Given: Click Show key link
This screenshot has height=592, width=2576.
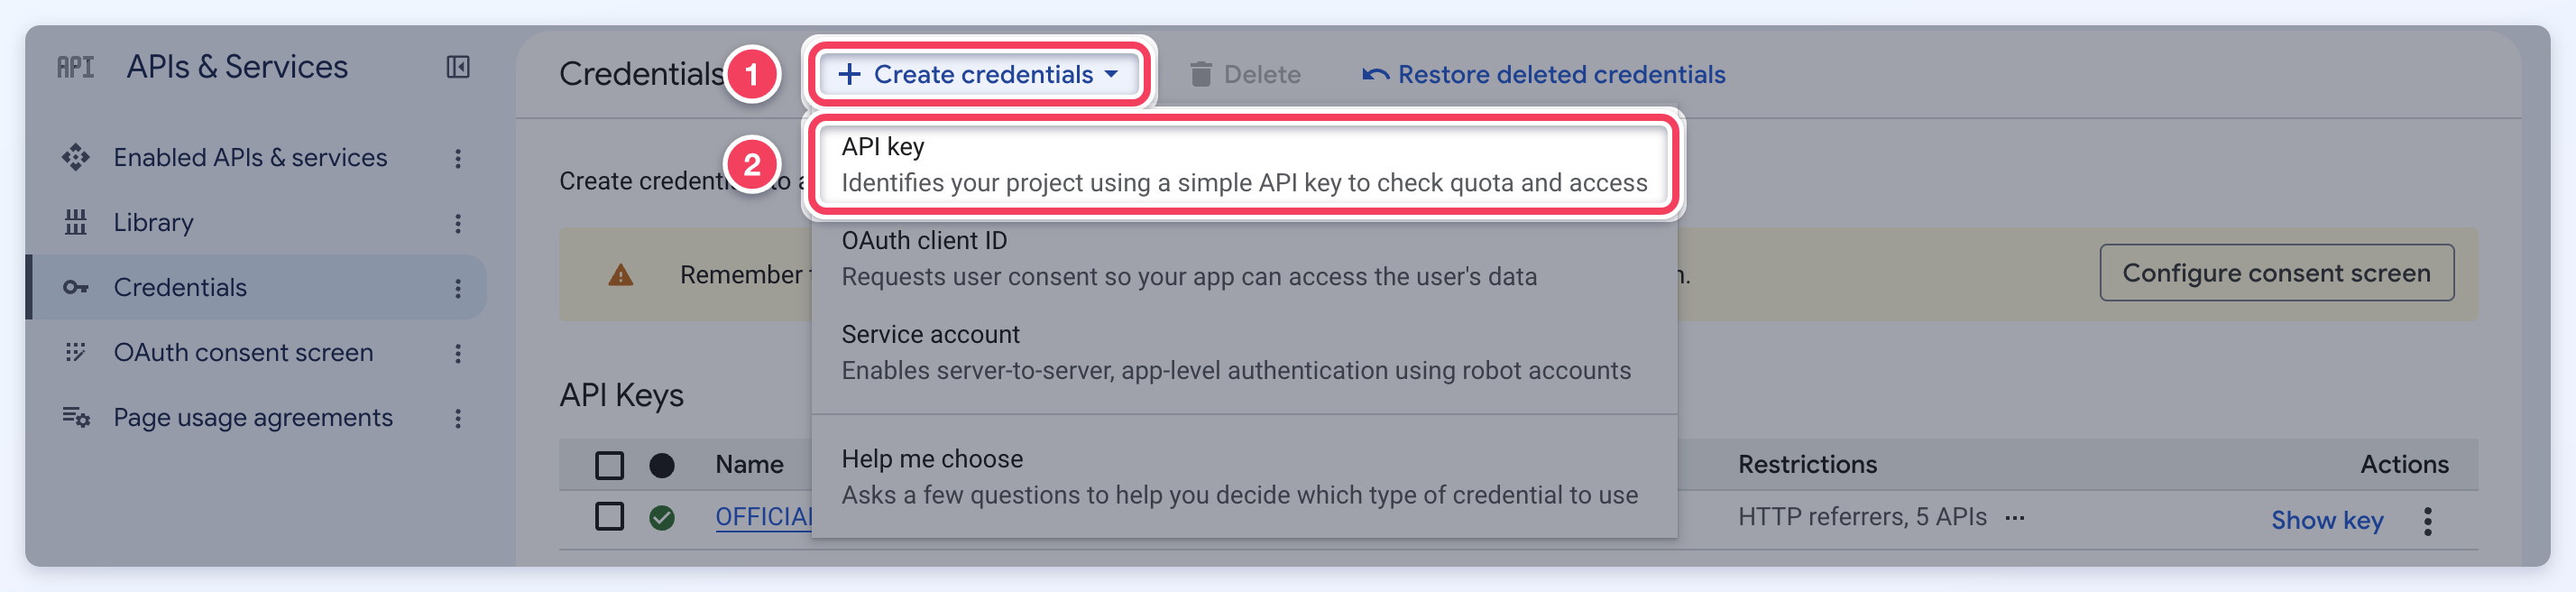Looking at the screenshot, I should pyautogui.click(x=2327, y=520).
